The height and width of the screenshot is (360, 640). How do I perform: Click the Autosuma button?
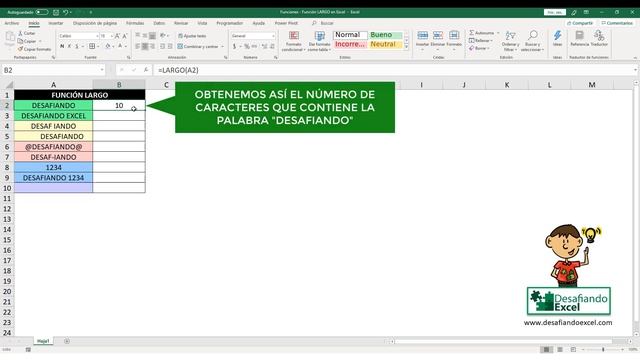481,33
